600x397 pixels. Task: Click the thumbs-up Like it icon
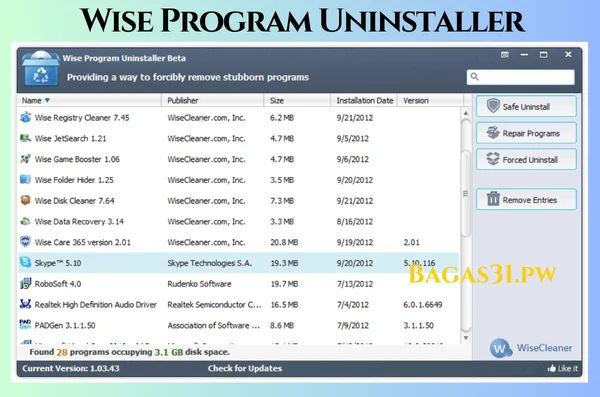(551, 368)
